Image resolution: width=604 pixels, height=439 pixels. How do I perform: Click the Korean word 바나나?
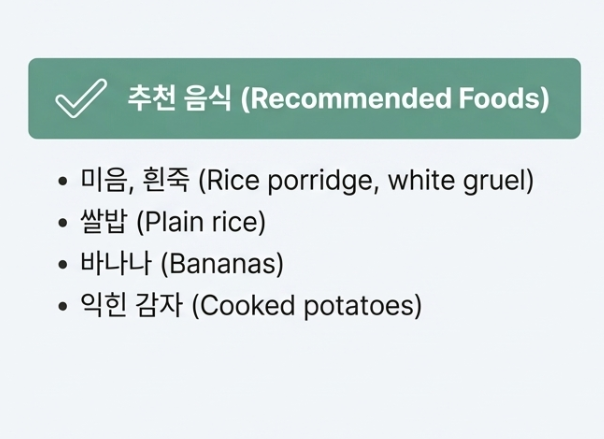(x=115, y=263)
